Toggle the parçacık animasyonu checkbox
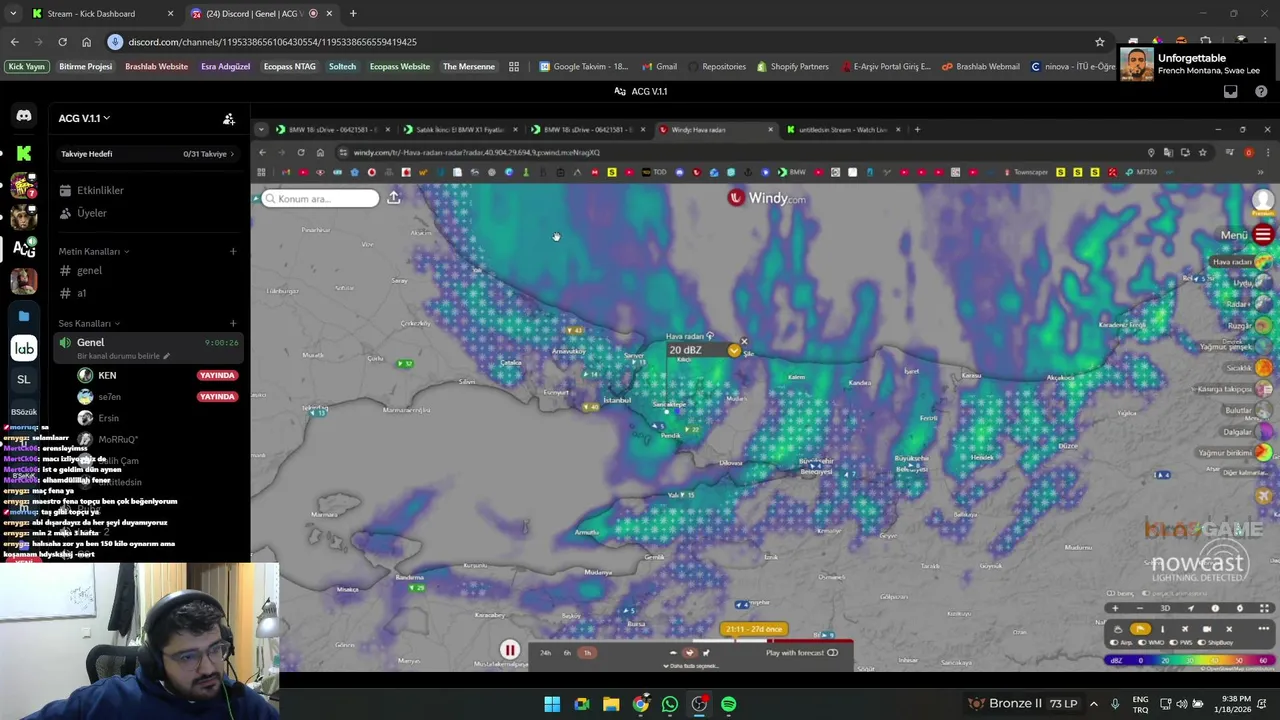The height and width of the screenshot is (720, 1280). pos(1146,593)
